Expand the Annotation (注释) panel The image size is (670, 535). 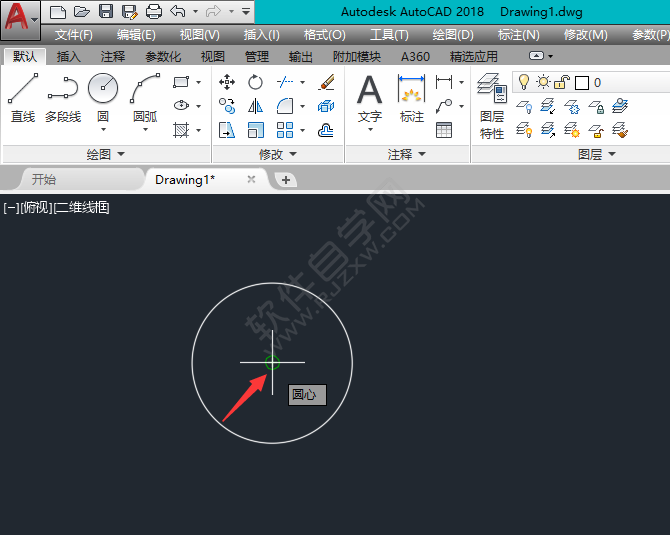(406, 154)
